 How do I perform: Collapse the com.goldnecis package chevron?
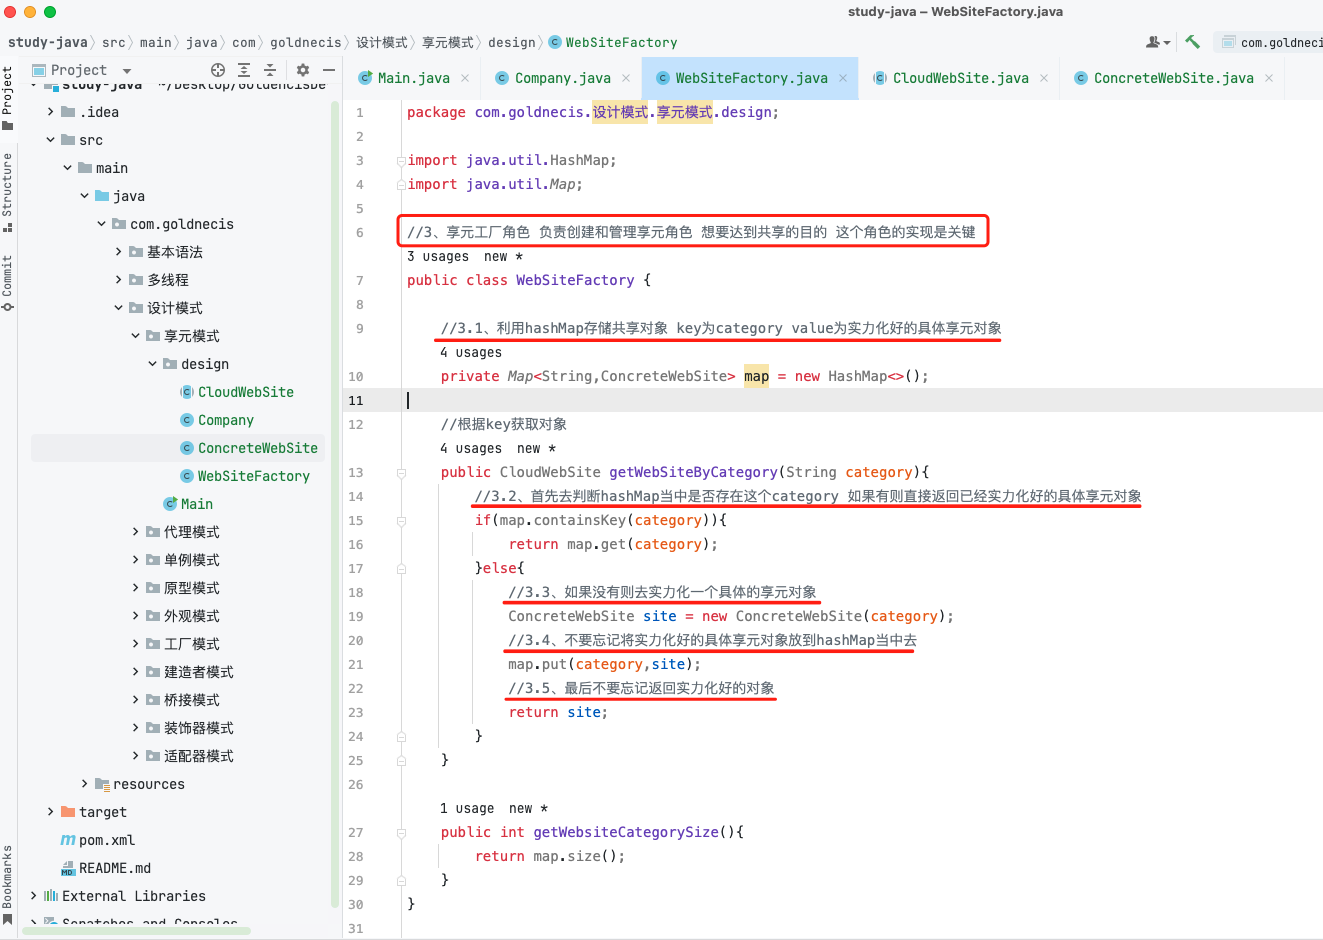[x=102, y=224]
